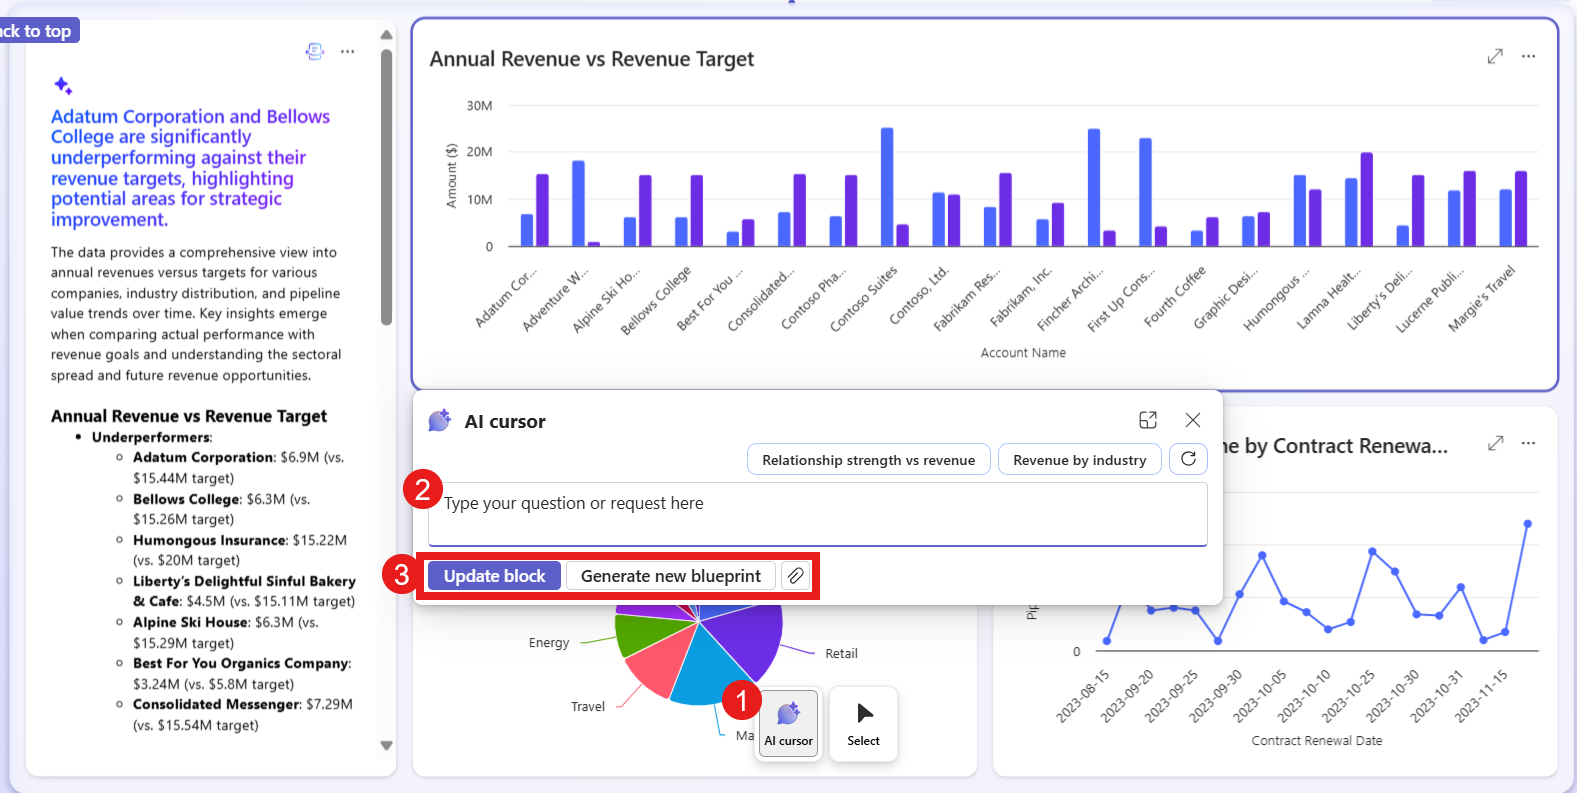Viewport: 1577px width, 793px height.
Task: Click the Bellows College axis label
Action: point(656,300)
